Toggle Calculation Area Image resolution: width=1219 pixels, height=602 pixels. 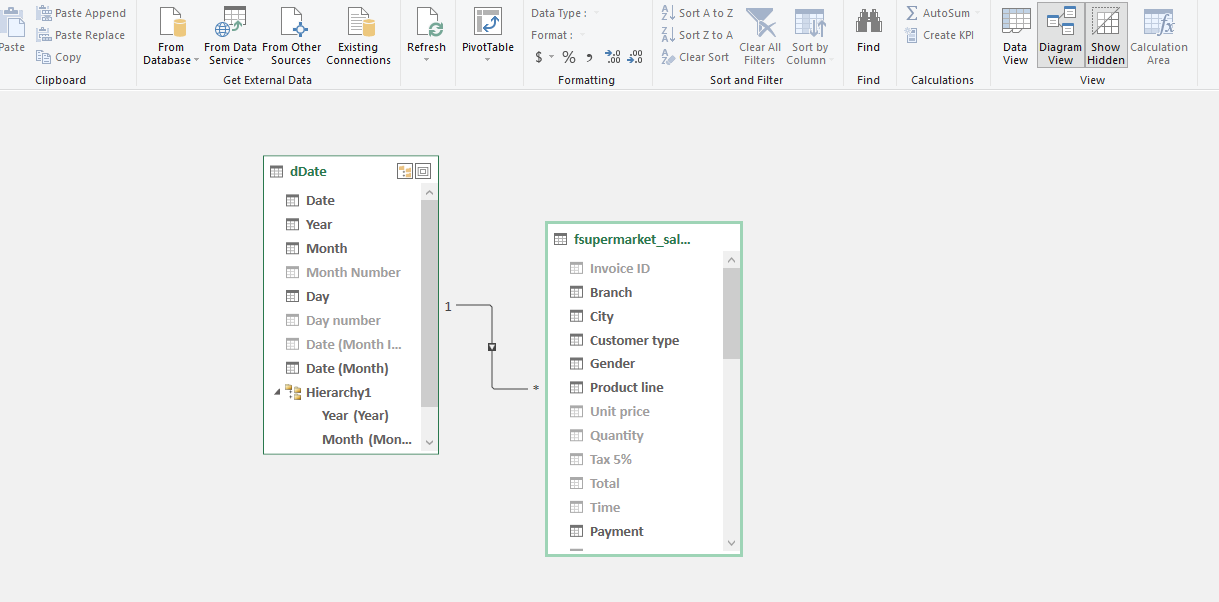point(1159,36)
